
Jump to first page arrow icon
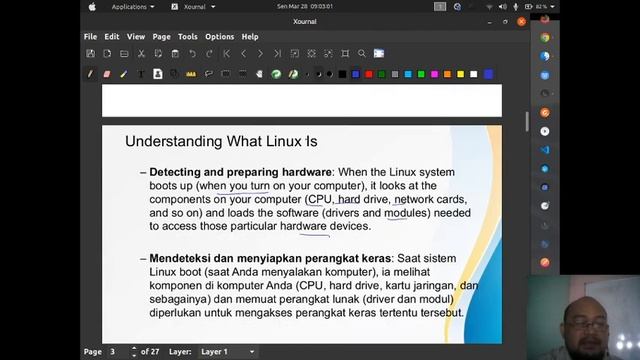coord(227,53)
